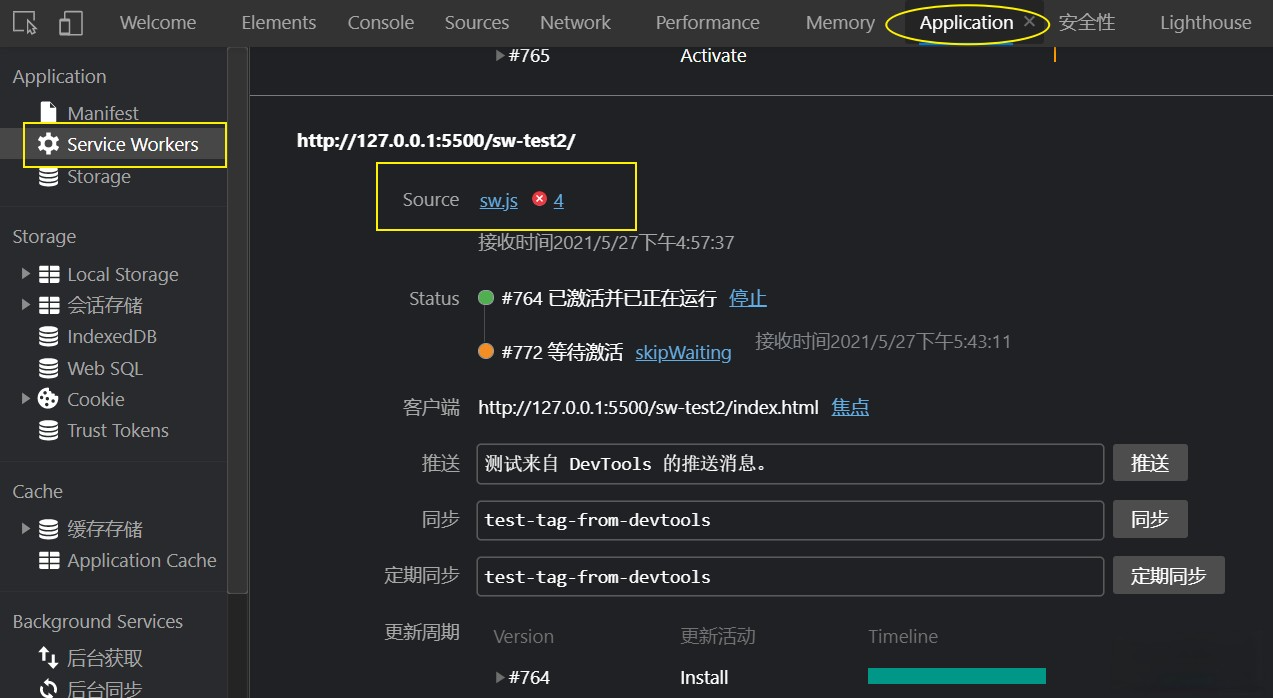The height and width of the screenshot is (698, 1273).
Task: Toggle device emulation toolbar icon
Action: tap(70, 23)
